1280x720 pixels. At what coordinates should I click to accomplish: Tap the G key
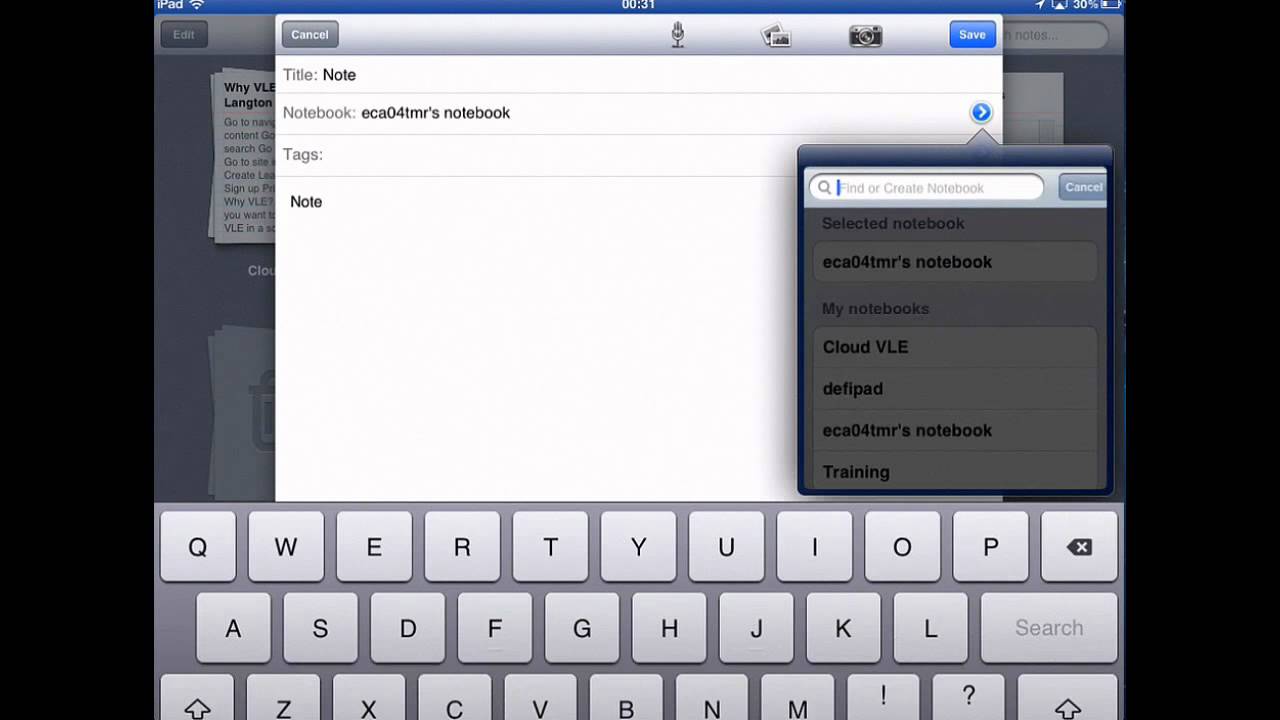click(x=582, y=628)
